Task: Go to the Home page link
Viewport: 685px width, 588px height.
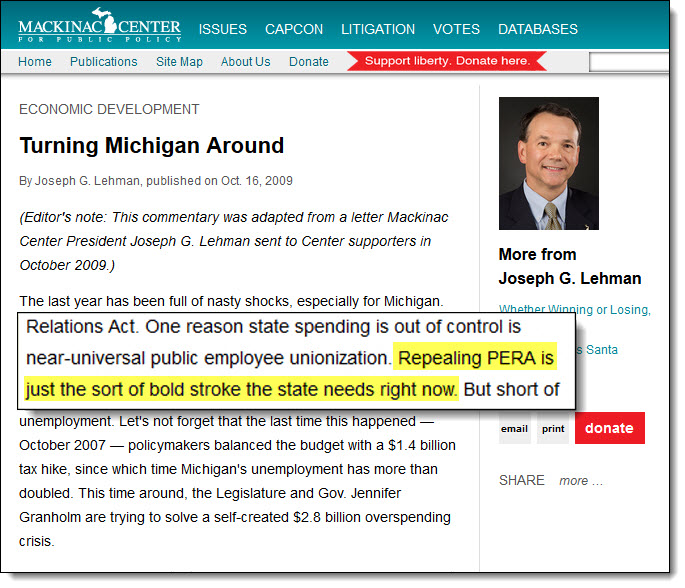Action: (35, 62)
